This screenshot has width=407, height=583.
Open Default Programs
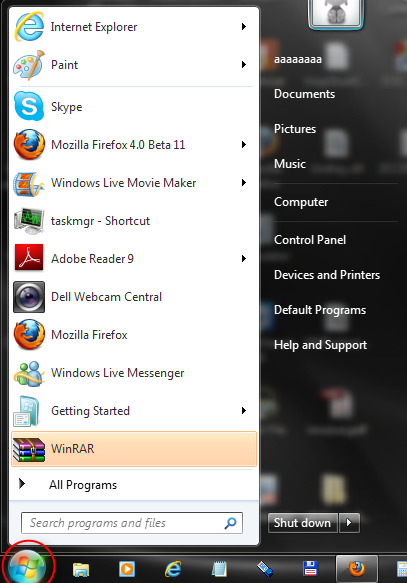(x=320, y=310)
